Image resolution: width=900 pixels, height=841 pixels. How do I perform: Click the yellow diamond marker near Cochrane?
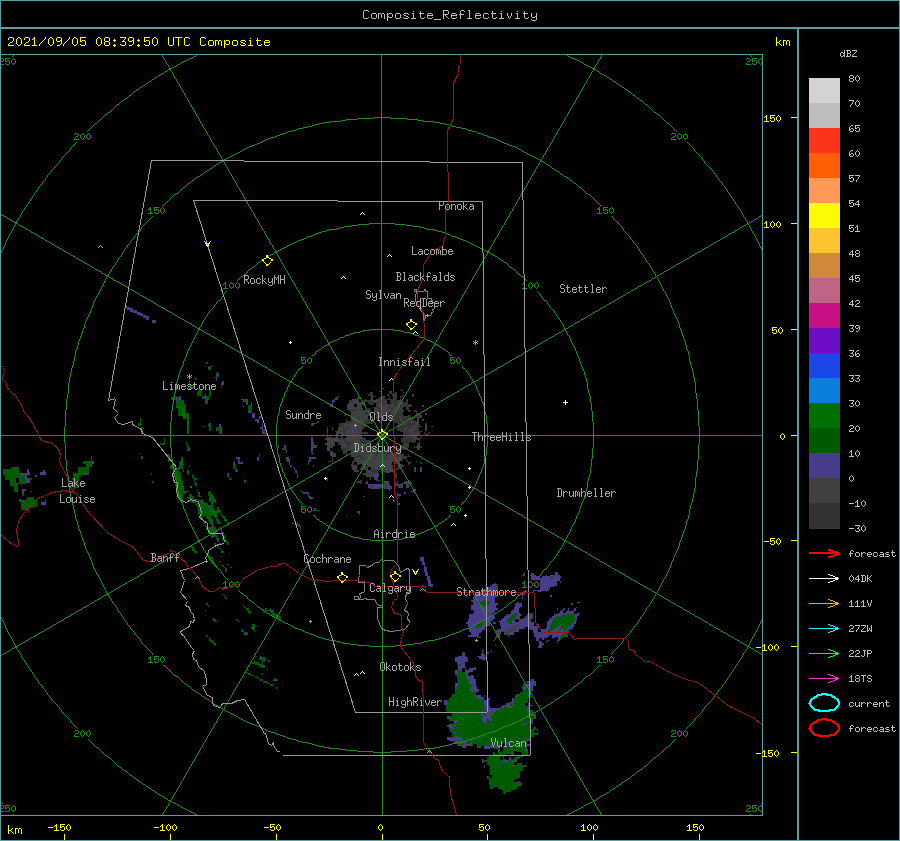(x=342, y=577)
